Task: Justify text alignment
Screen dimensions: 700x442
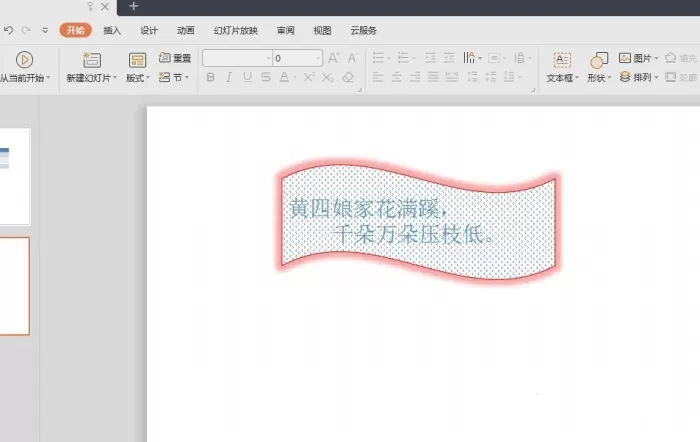Action: pyautogui.click(x=433, y=77)
